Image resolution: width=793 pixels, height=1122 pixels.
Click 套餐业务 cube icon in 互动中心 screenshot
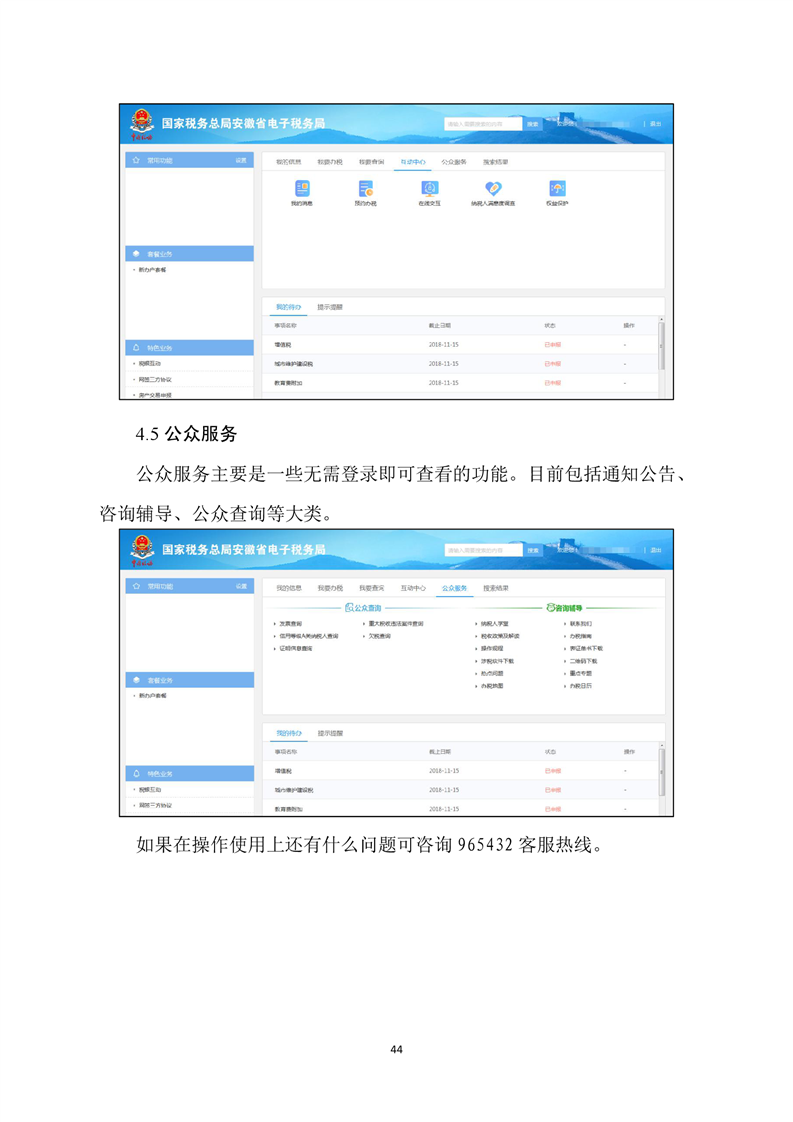(136, 254)
